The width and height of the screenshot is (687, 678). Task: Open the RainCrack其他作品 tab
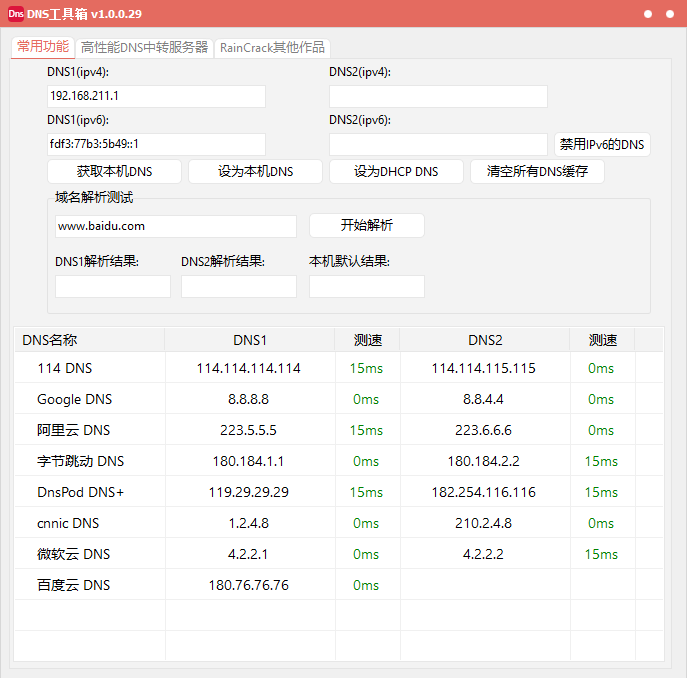tap(272, 47)
